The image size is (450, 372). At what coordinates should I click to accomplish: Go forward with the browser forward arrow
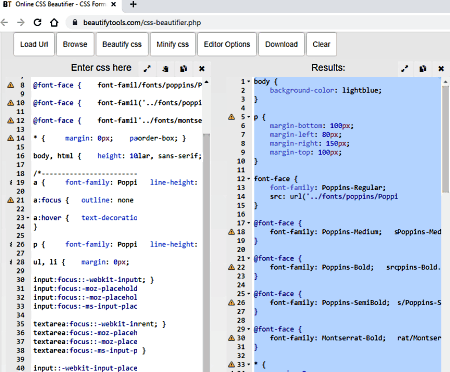(21, 23)
